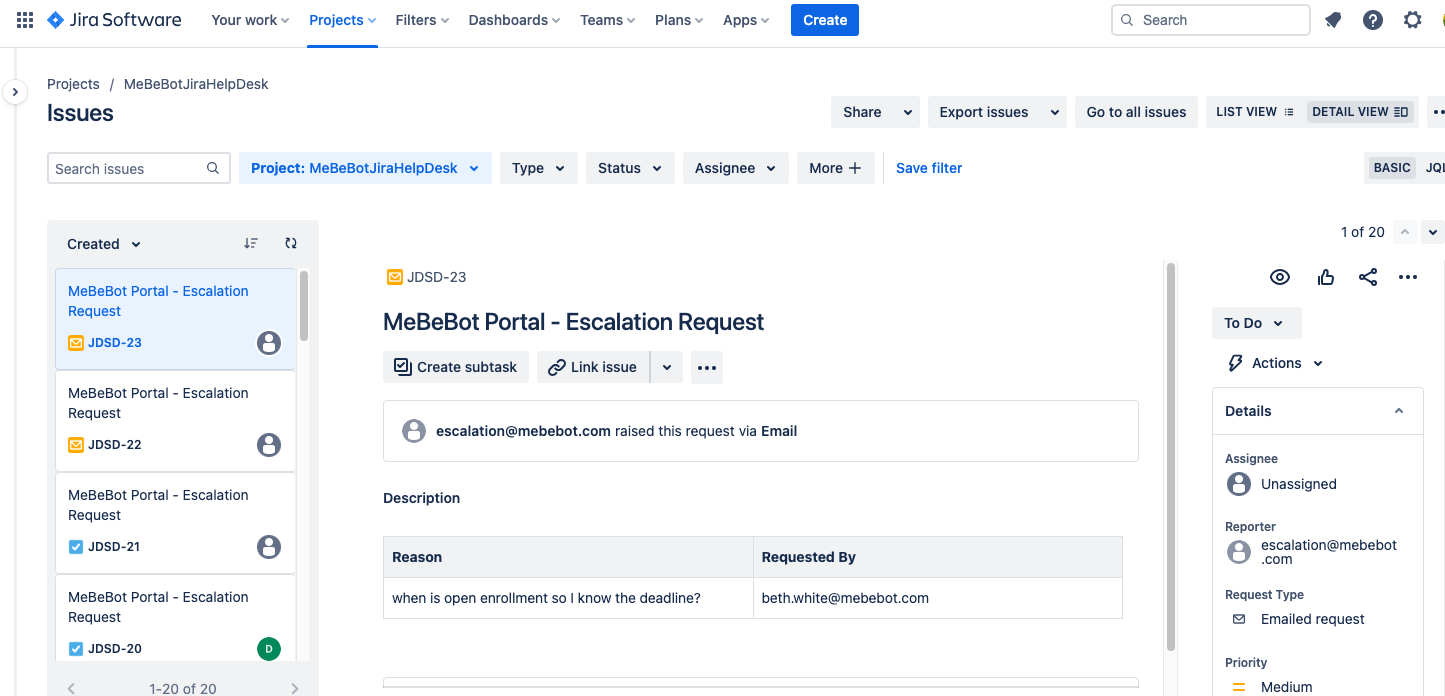
Task: Switch to Detail View
Action: pyautogui.click(x=1360, y=112)
